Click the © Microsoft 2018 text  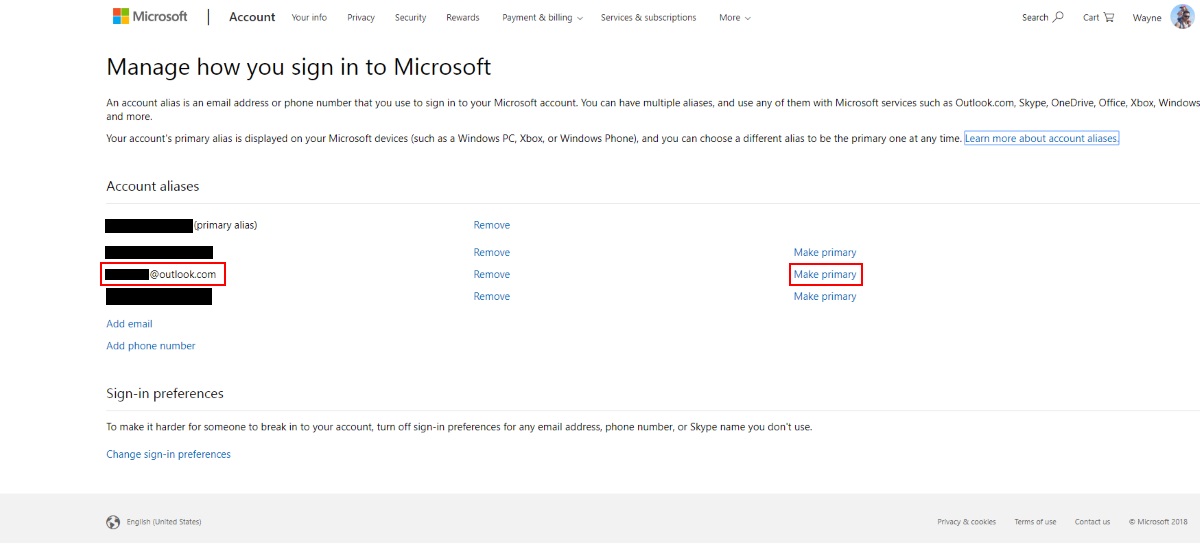point(1160,522)
